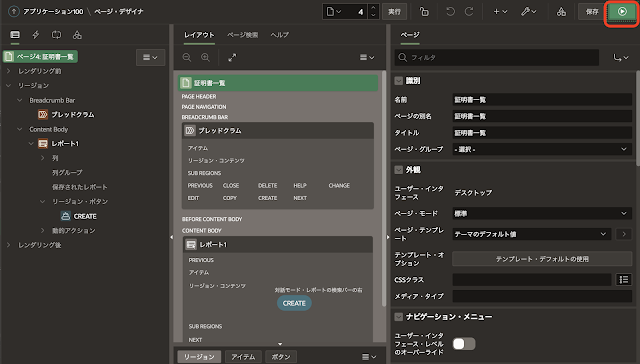Increase page number with stepper arrows
The image size is (640, 364).
click(373, 8)
